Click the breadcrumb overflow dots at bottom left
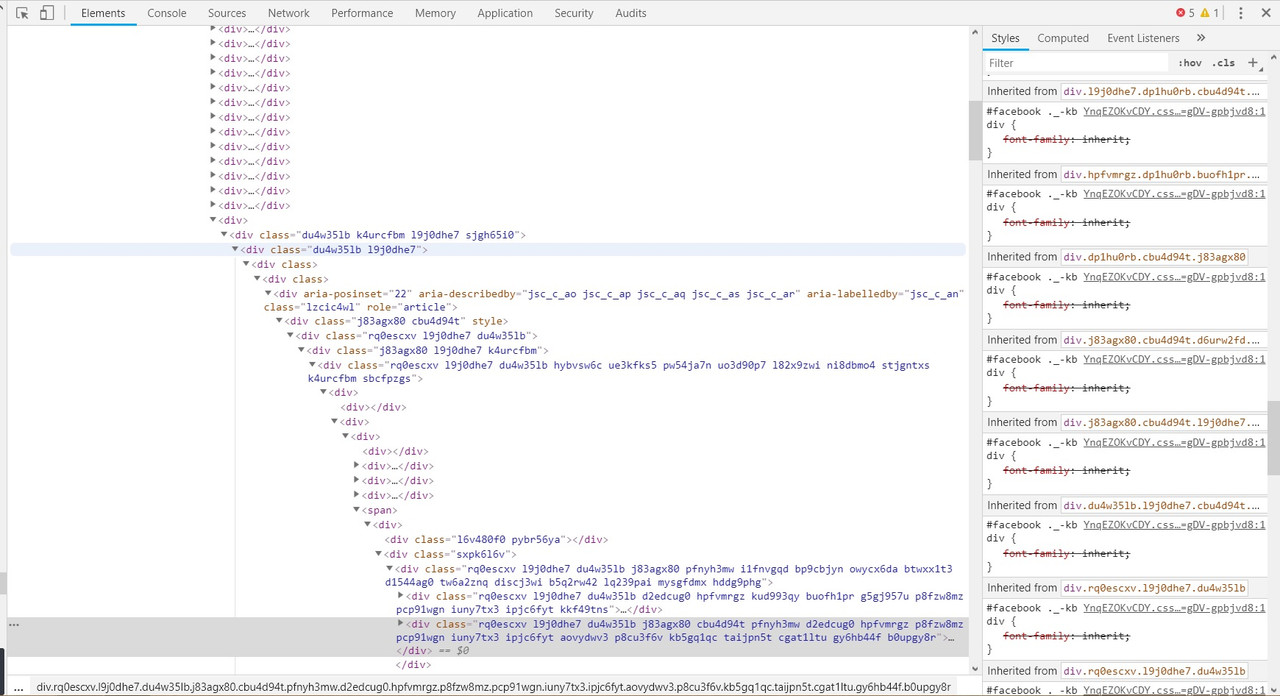This screenshot has width=1280, height=696. 18,687
